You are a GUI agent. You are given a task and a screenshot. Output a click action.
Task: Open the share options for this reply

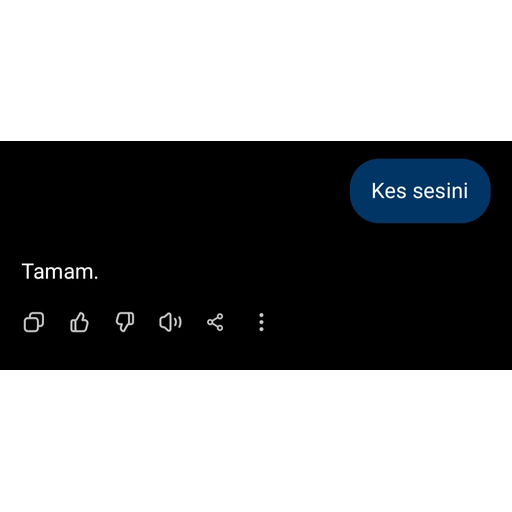point(215,322)
